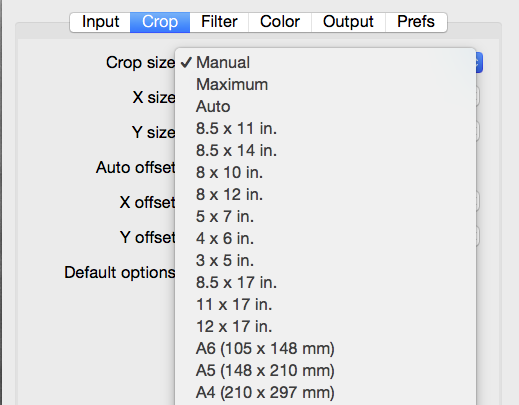Open the Filter tab
Screen dimensions: 519x405
[x=219, y=22]
